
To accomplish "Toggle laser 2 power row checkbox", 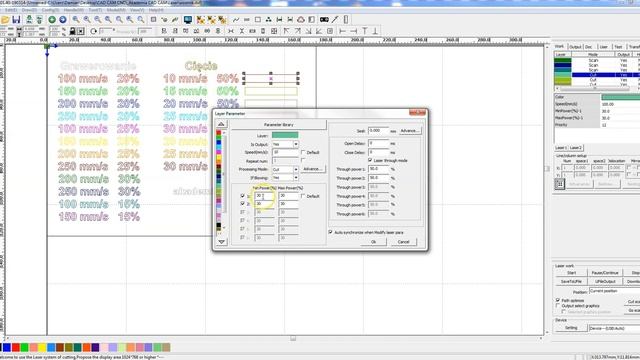I will 242,203.
